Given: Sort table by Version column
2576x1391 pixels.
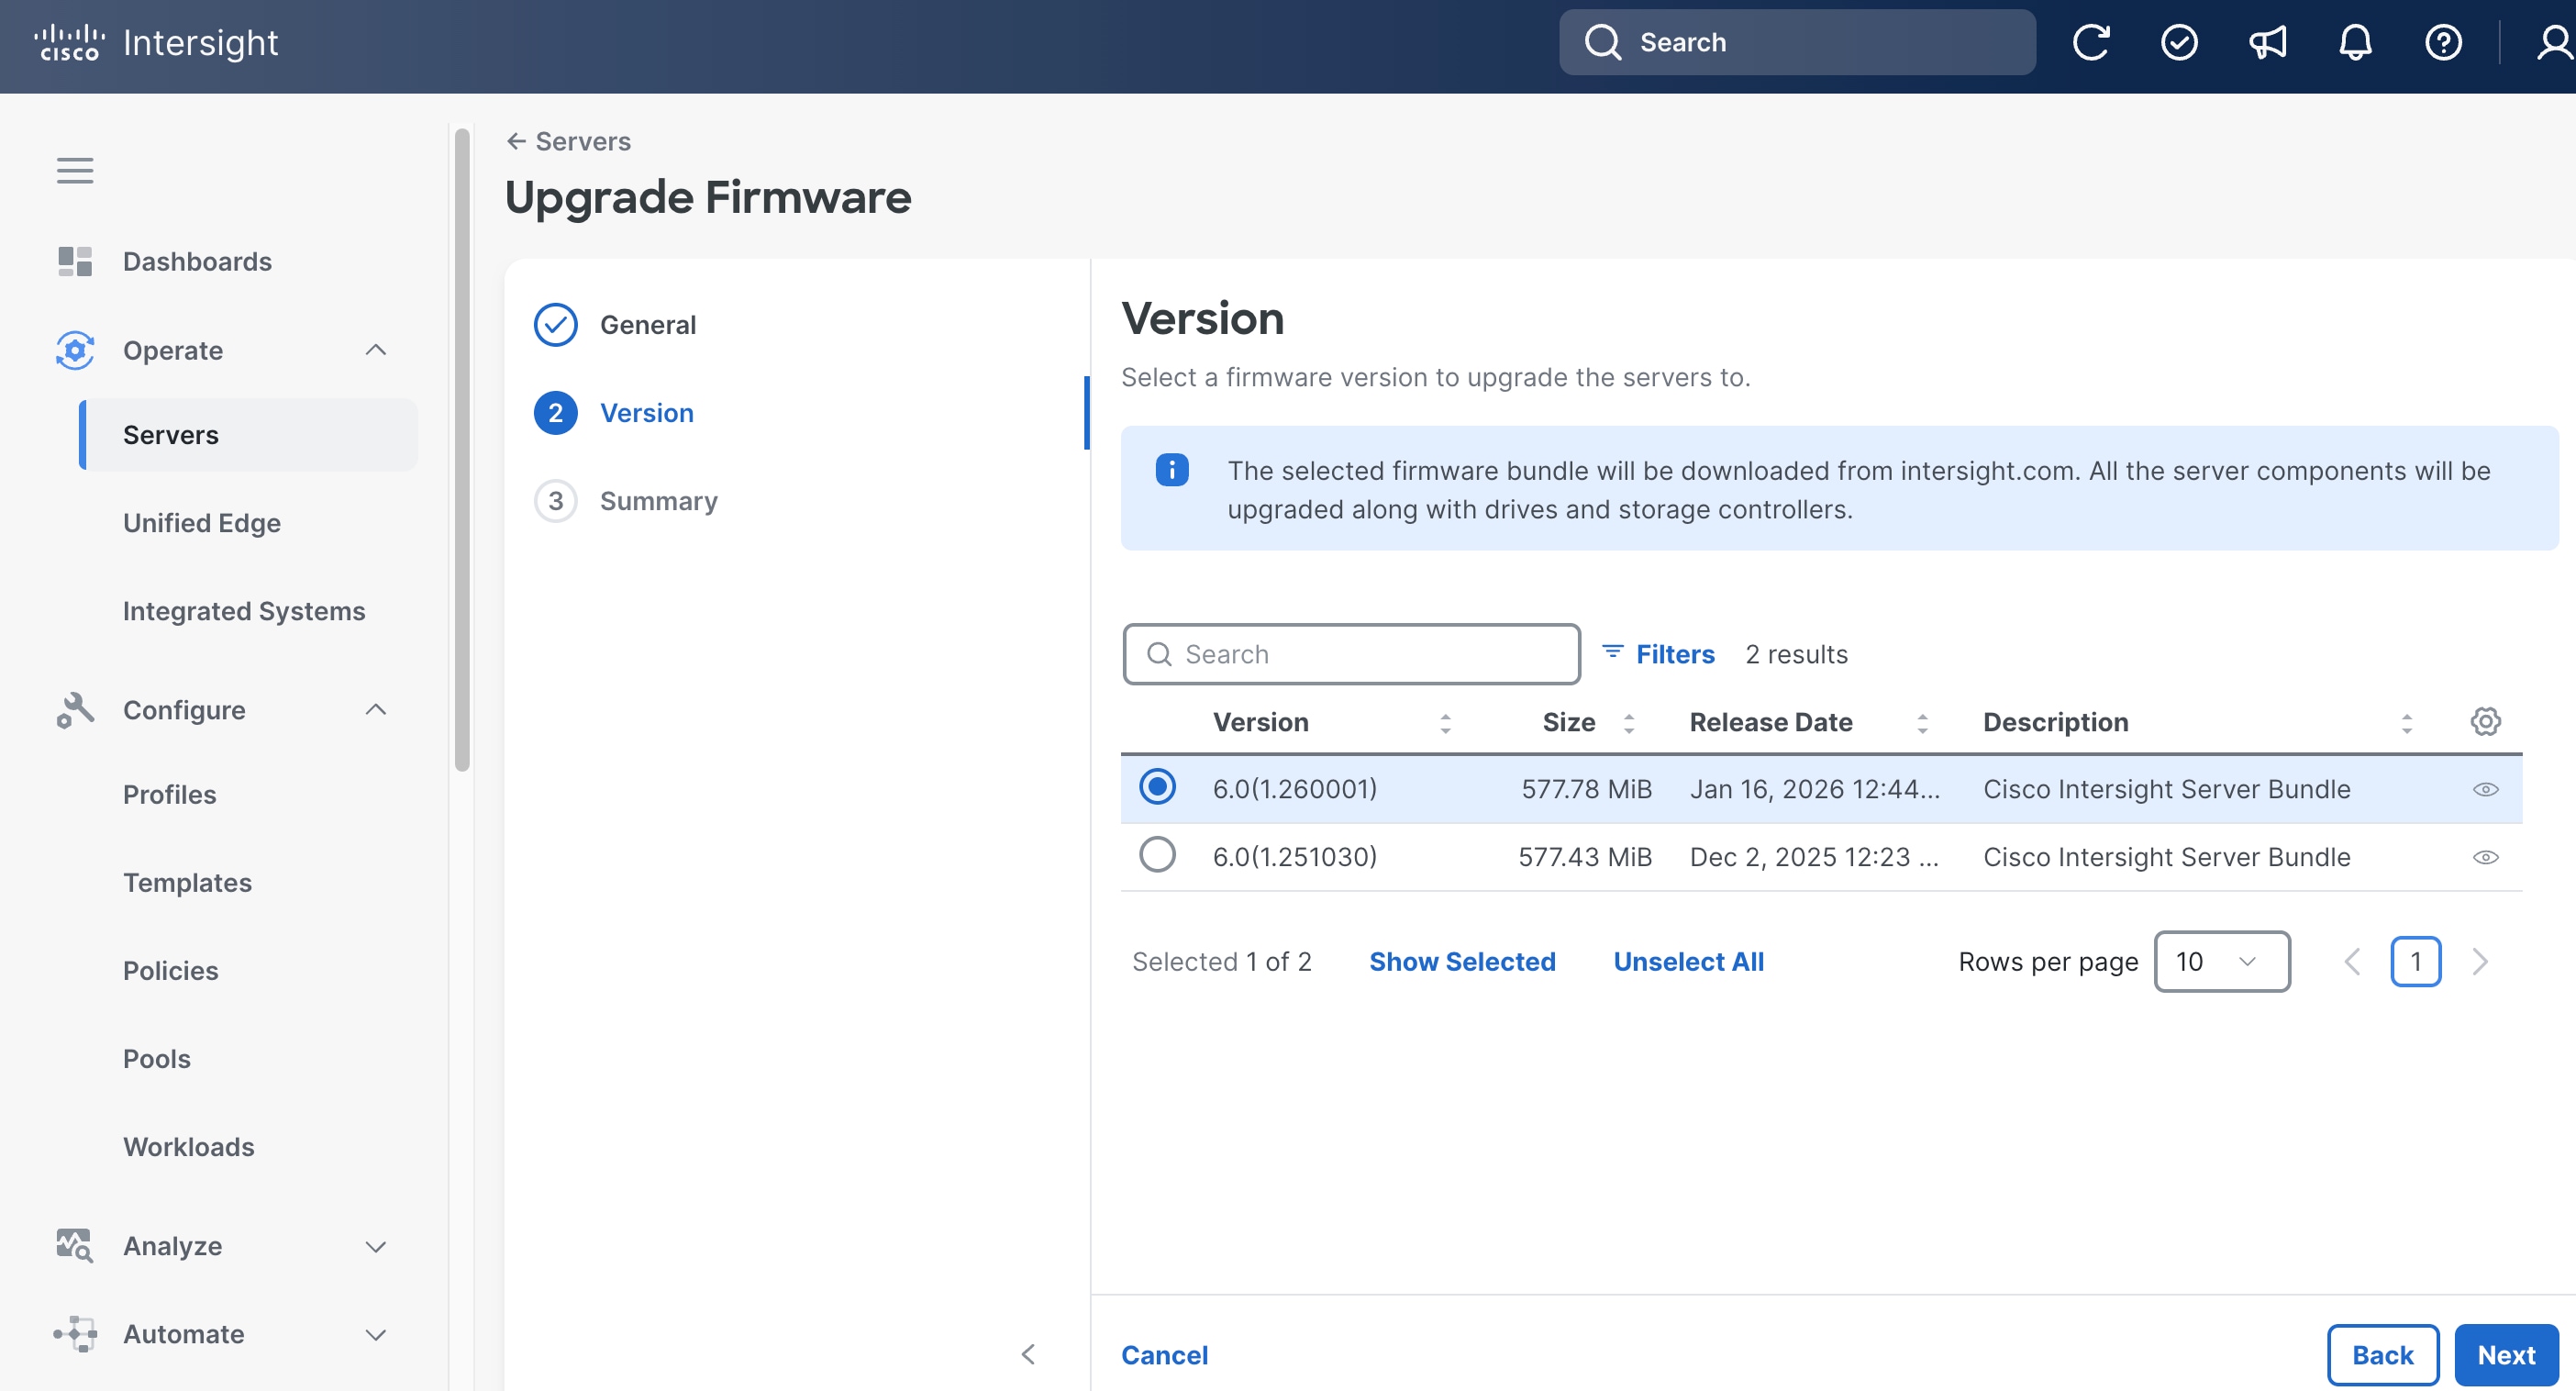Looking at the screenshot, I should tap(1445, 723).
